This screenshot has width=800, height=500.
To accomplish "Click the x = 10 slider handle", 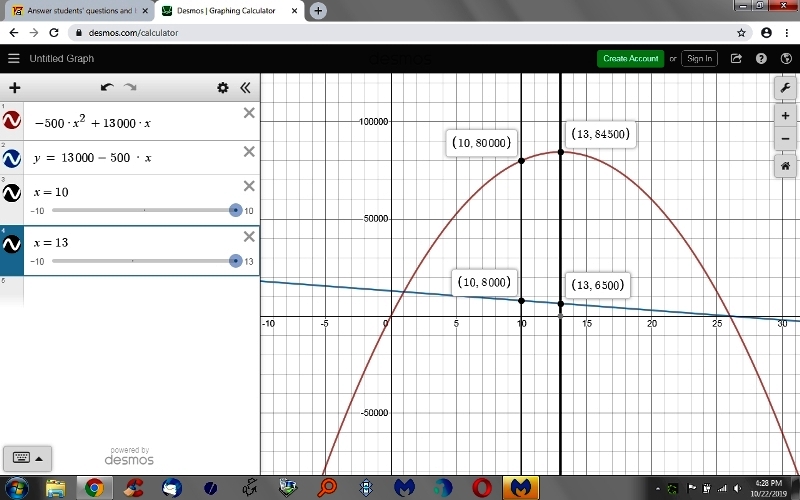I will point(235,210).
